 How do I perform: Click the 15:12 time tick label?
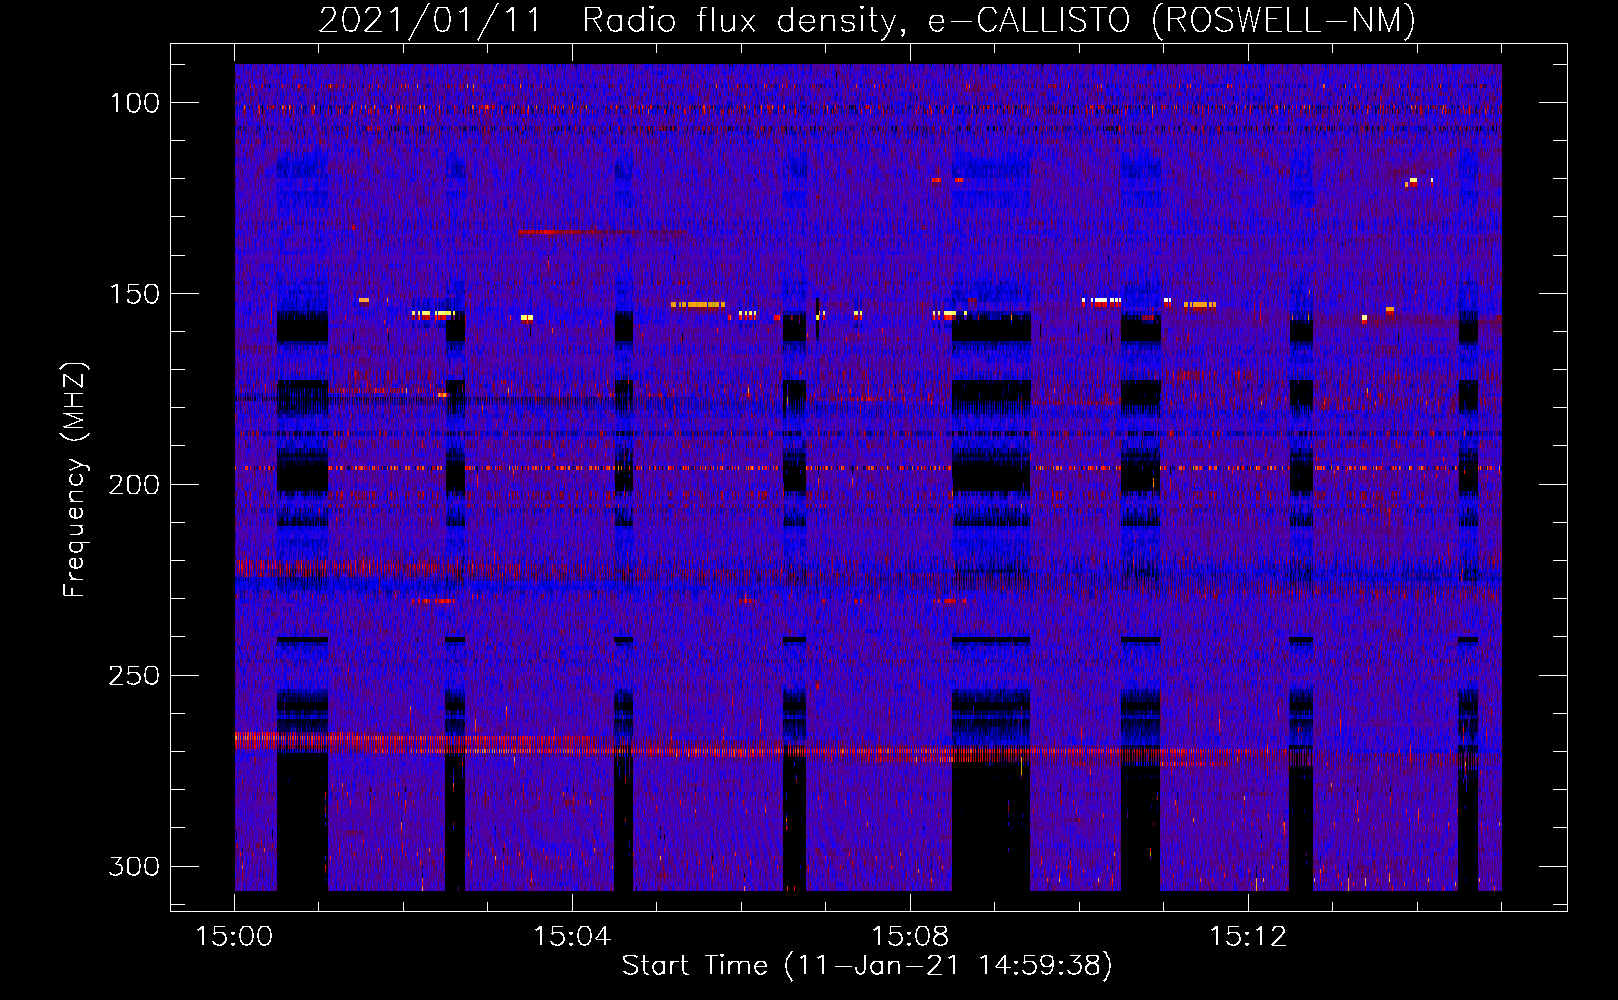1247,937
